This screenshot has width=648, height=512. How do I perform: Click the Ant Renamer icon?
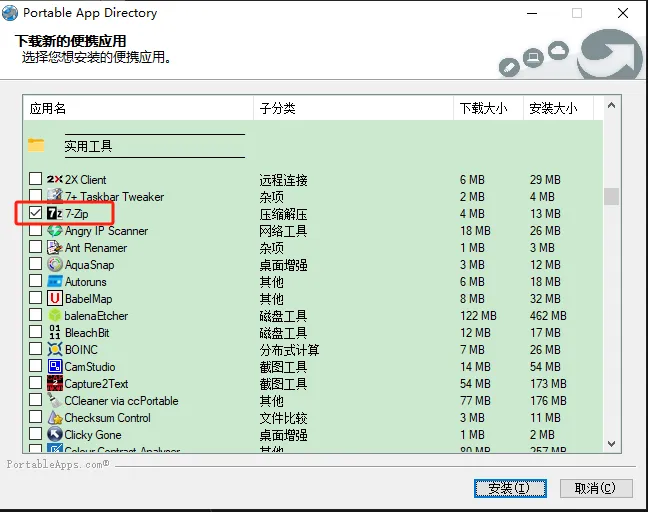55,247
